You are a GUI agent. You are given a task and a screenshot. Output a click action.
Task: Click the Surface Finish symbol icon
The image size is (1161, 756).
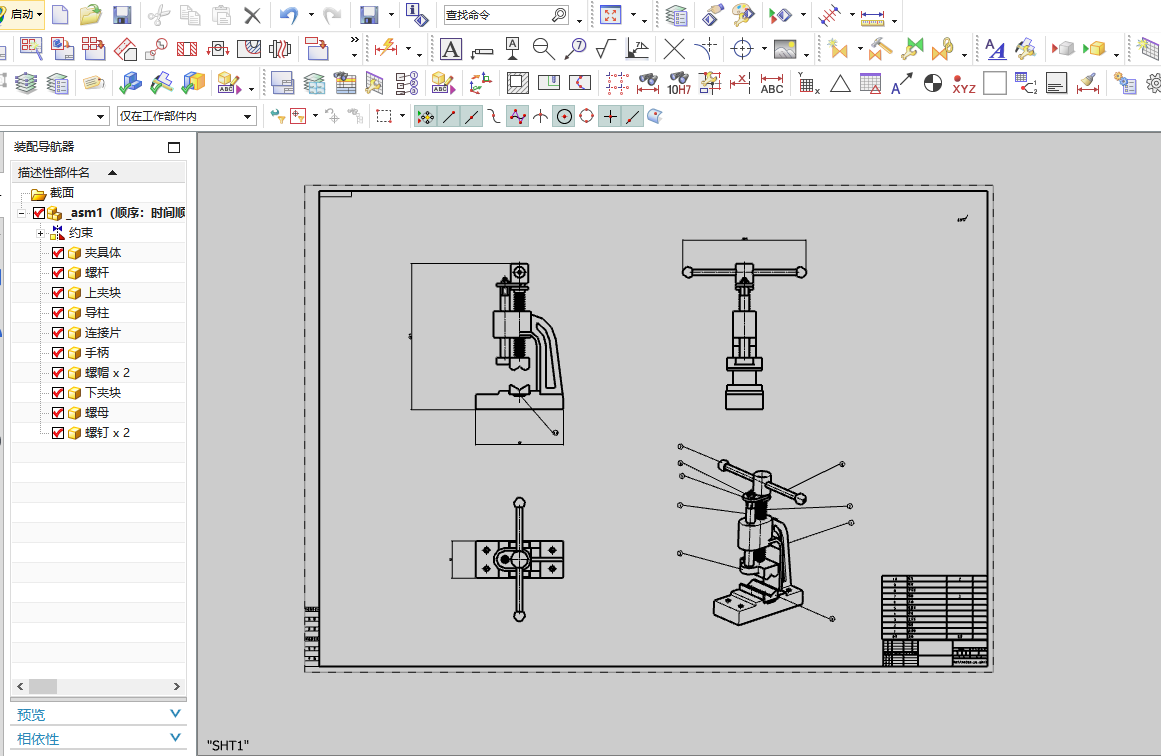coord(606,49)
